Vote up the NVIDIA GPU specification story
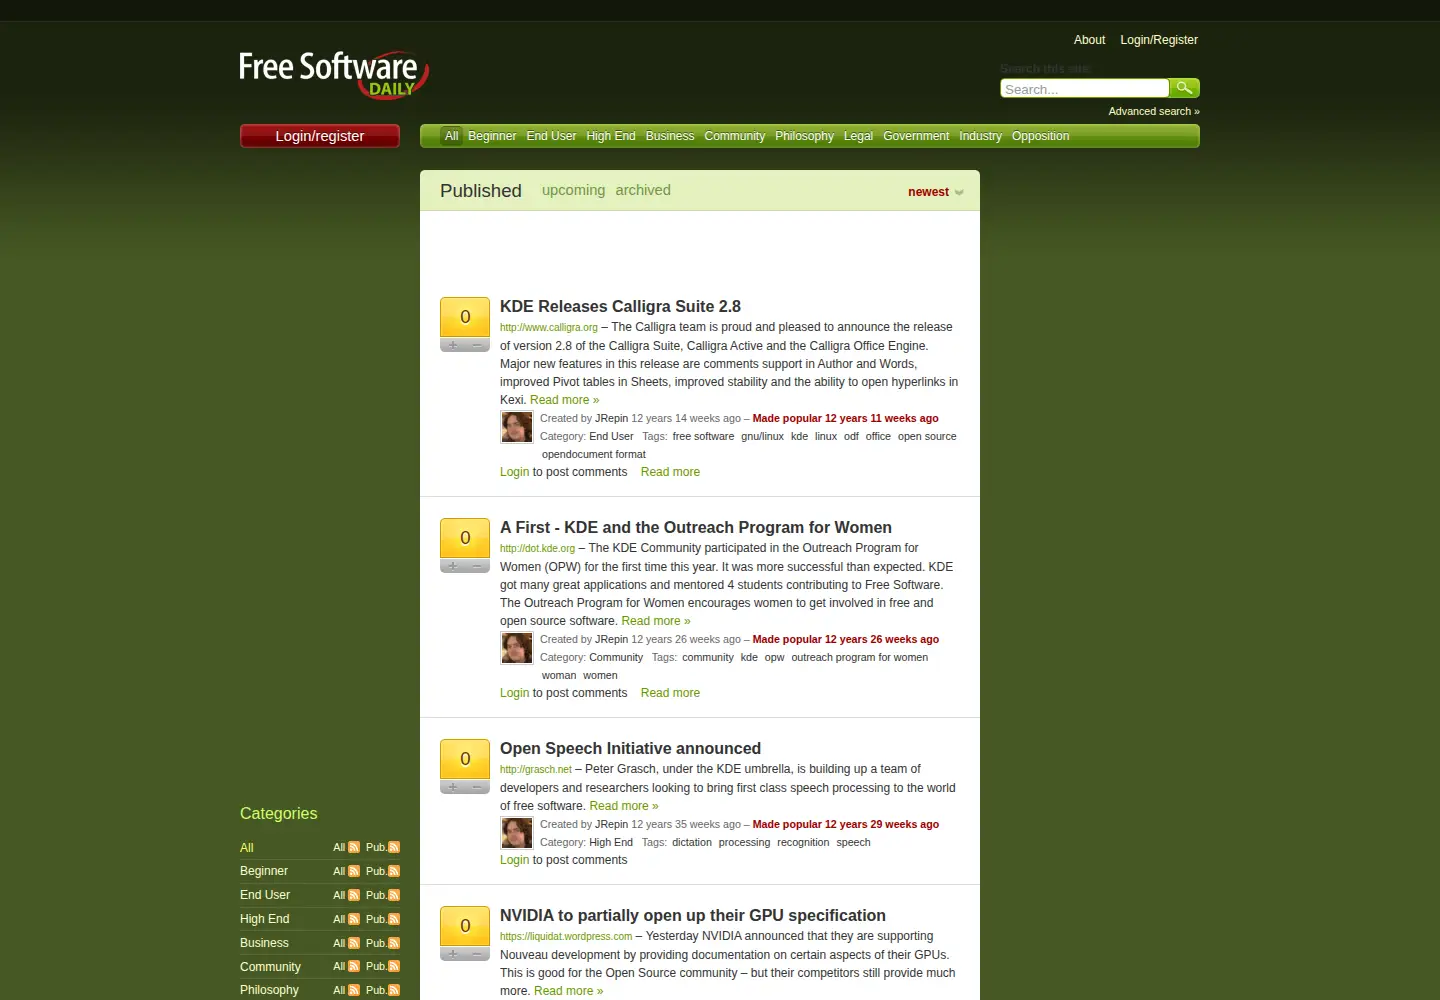1440x1000 pixels. tap(453, 954)
